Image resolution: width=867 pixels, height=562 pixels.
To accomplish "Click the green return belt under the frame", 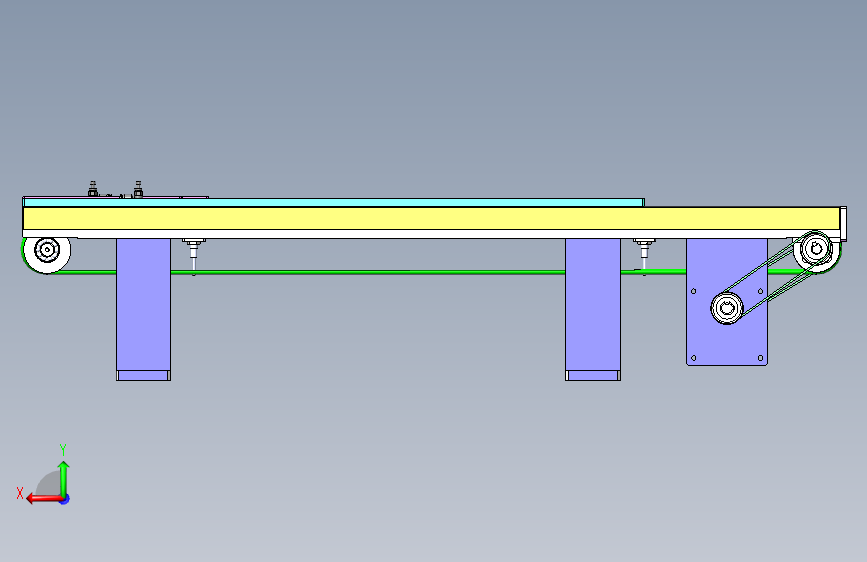I will [368, 272].
